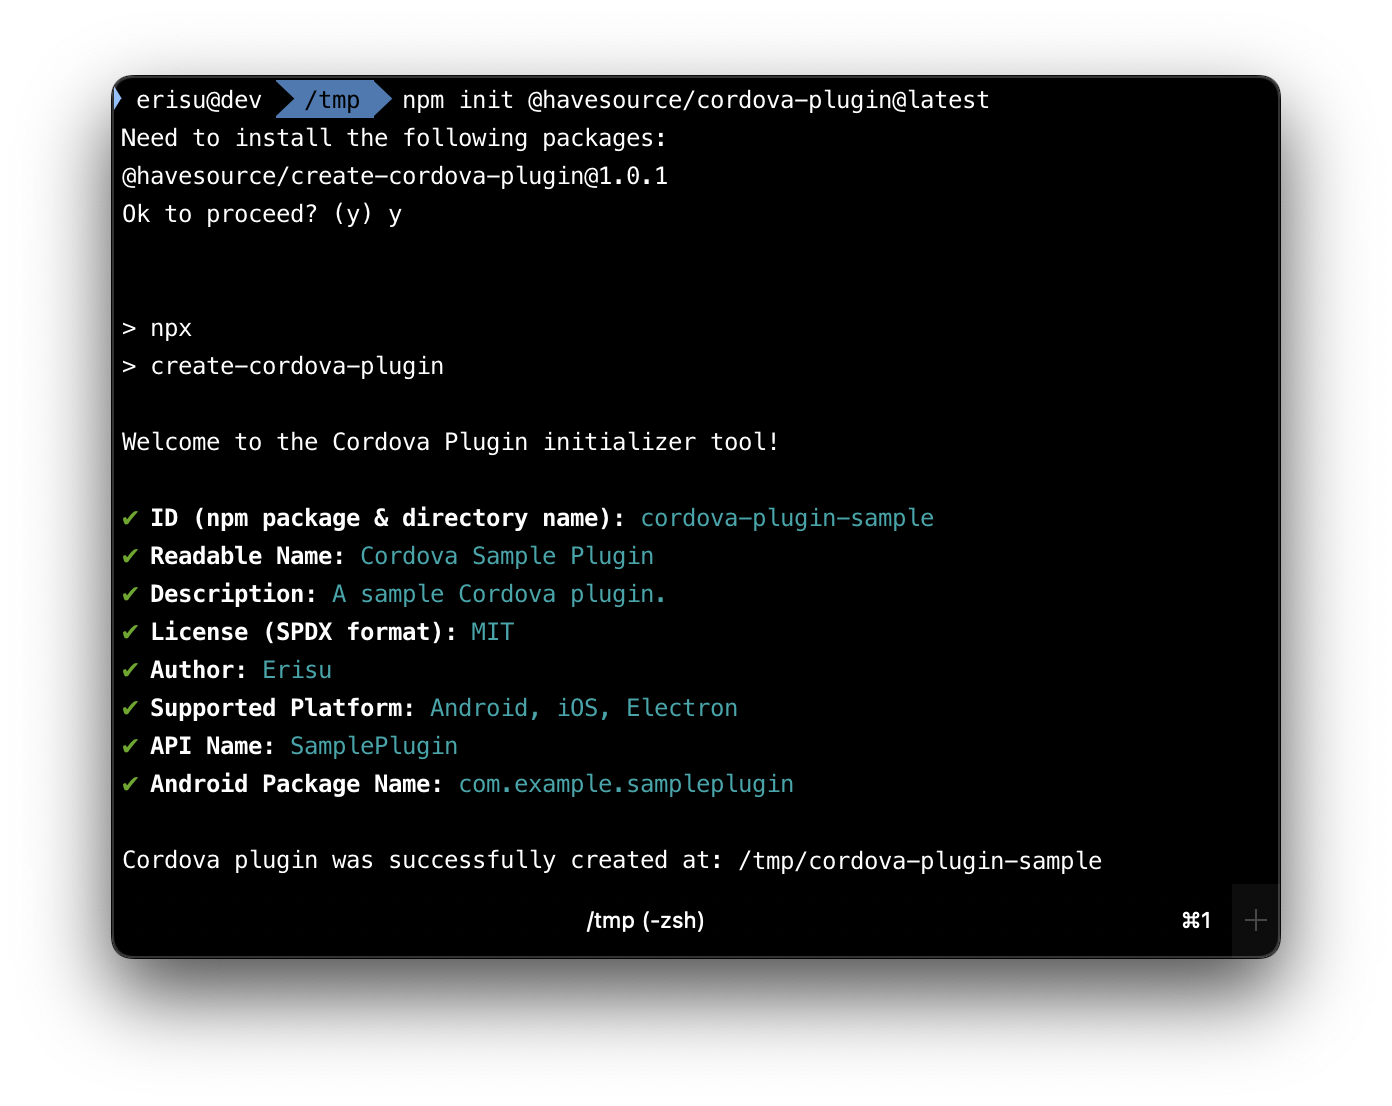Click the cordova-plugin-sample ID value
Screen dimensions: 1392x1106
pyautogui.click(x=787, y=518)
